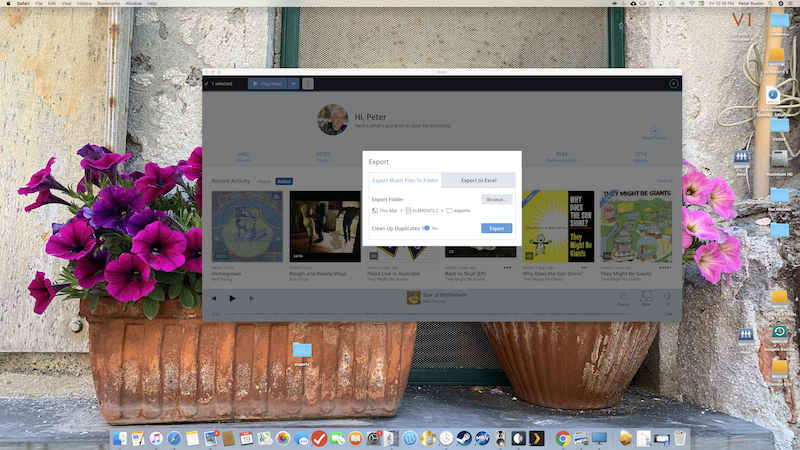This screenshot has width=800, height=450.
Task: Open Notes in the Dock
Action: pos(192,438)
